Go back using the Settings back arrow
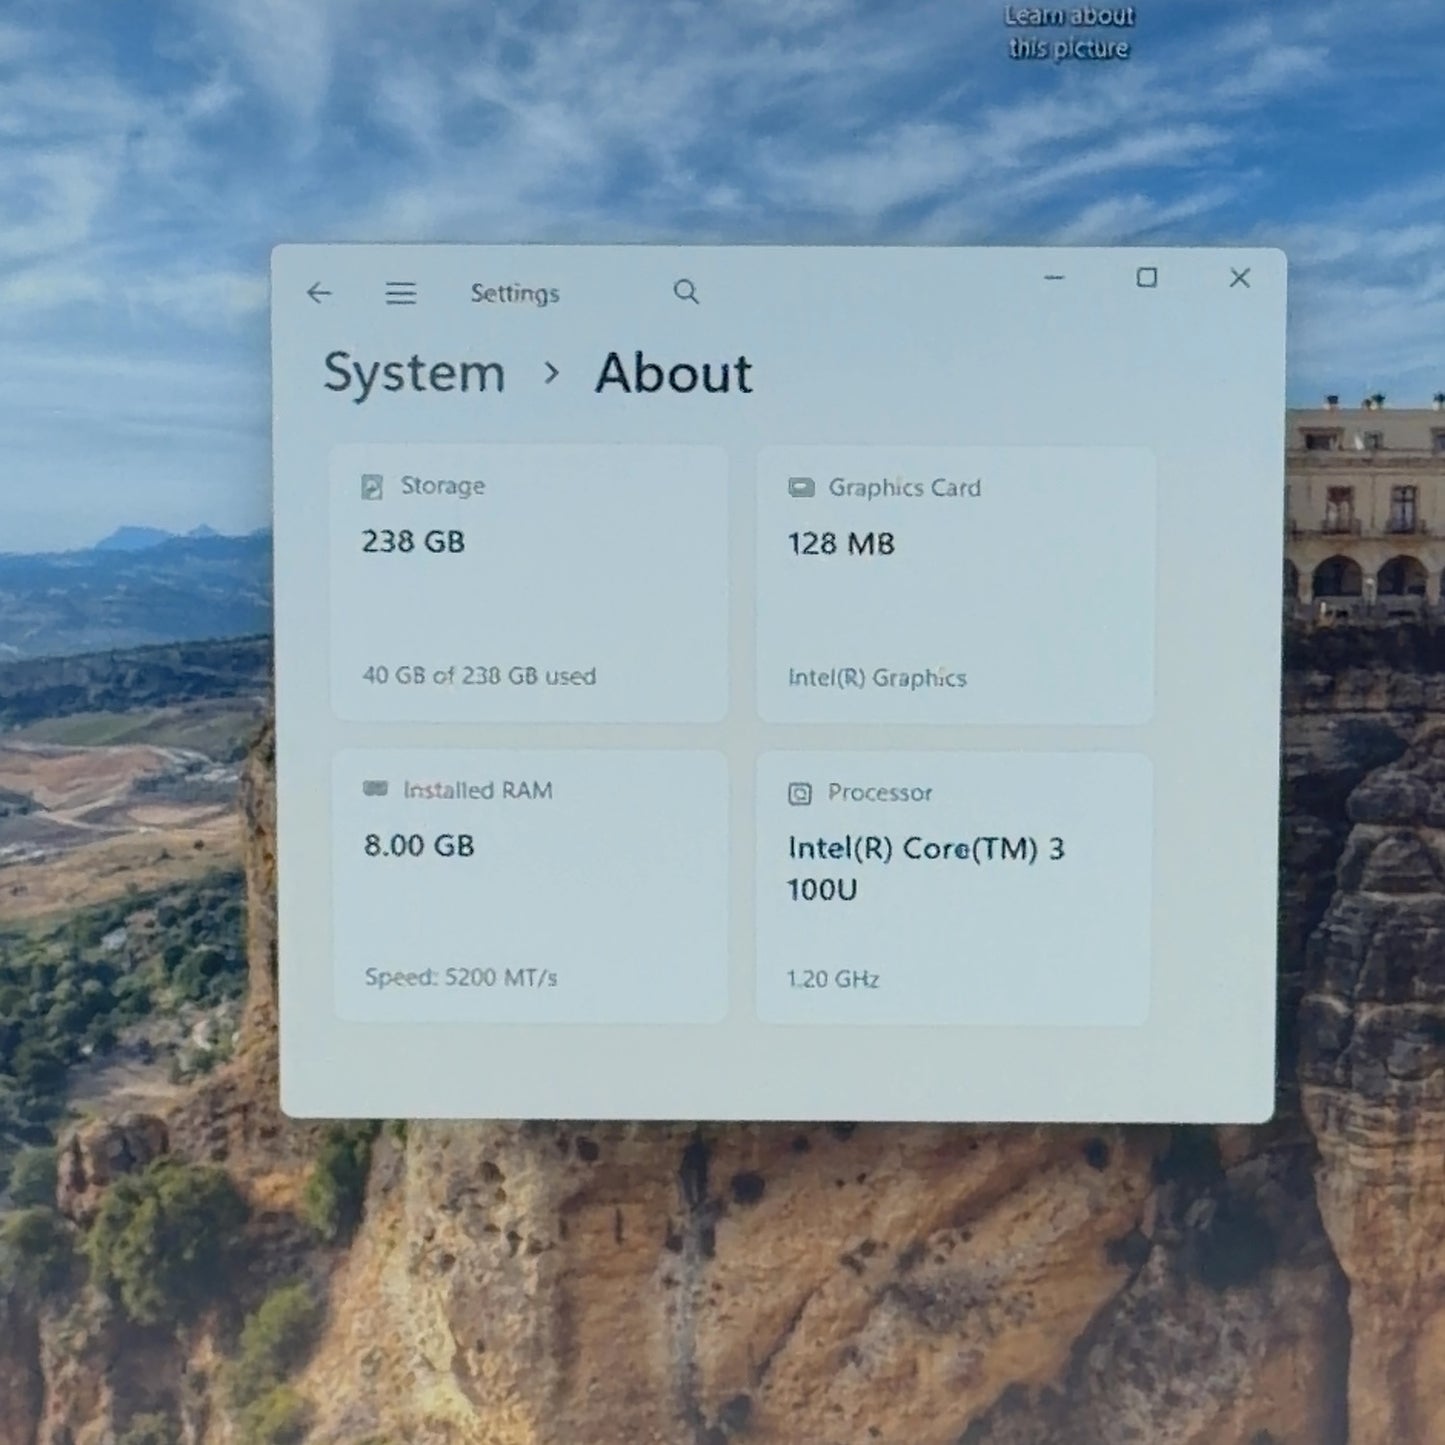Screen dimensions: 1445x1445 319,293
